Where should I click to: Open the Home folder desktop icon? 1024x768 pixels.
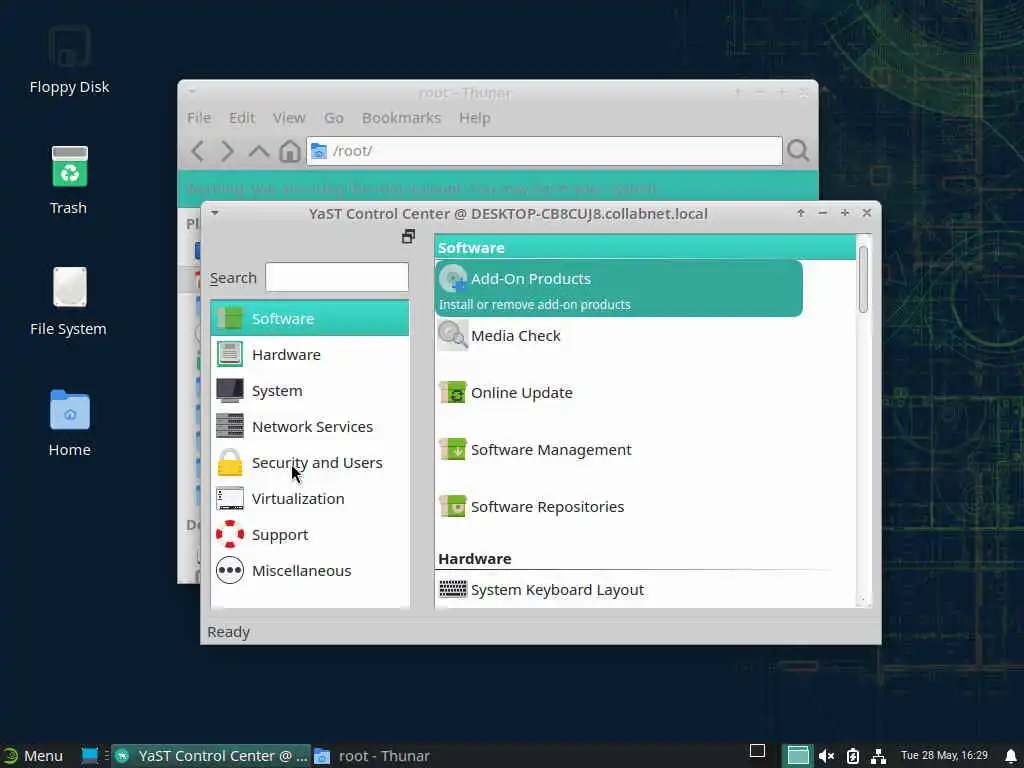(69, 409)
